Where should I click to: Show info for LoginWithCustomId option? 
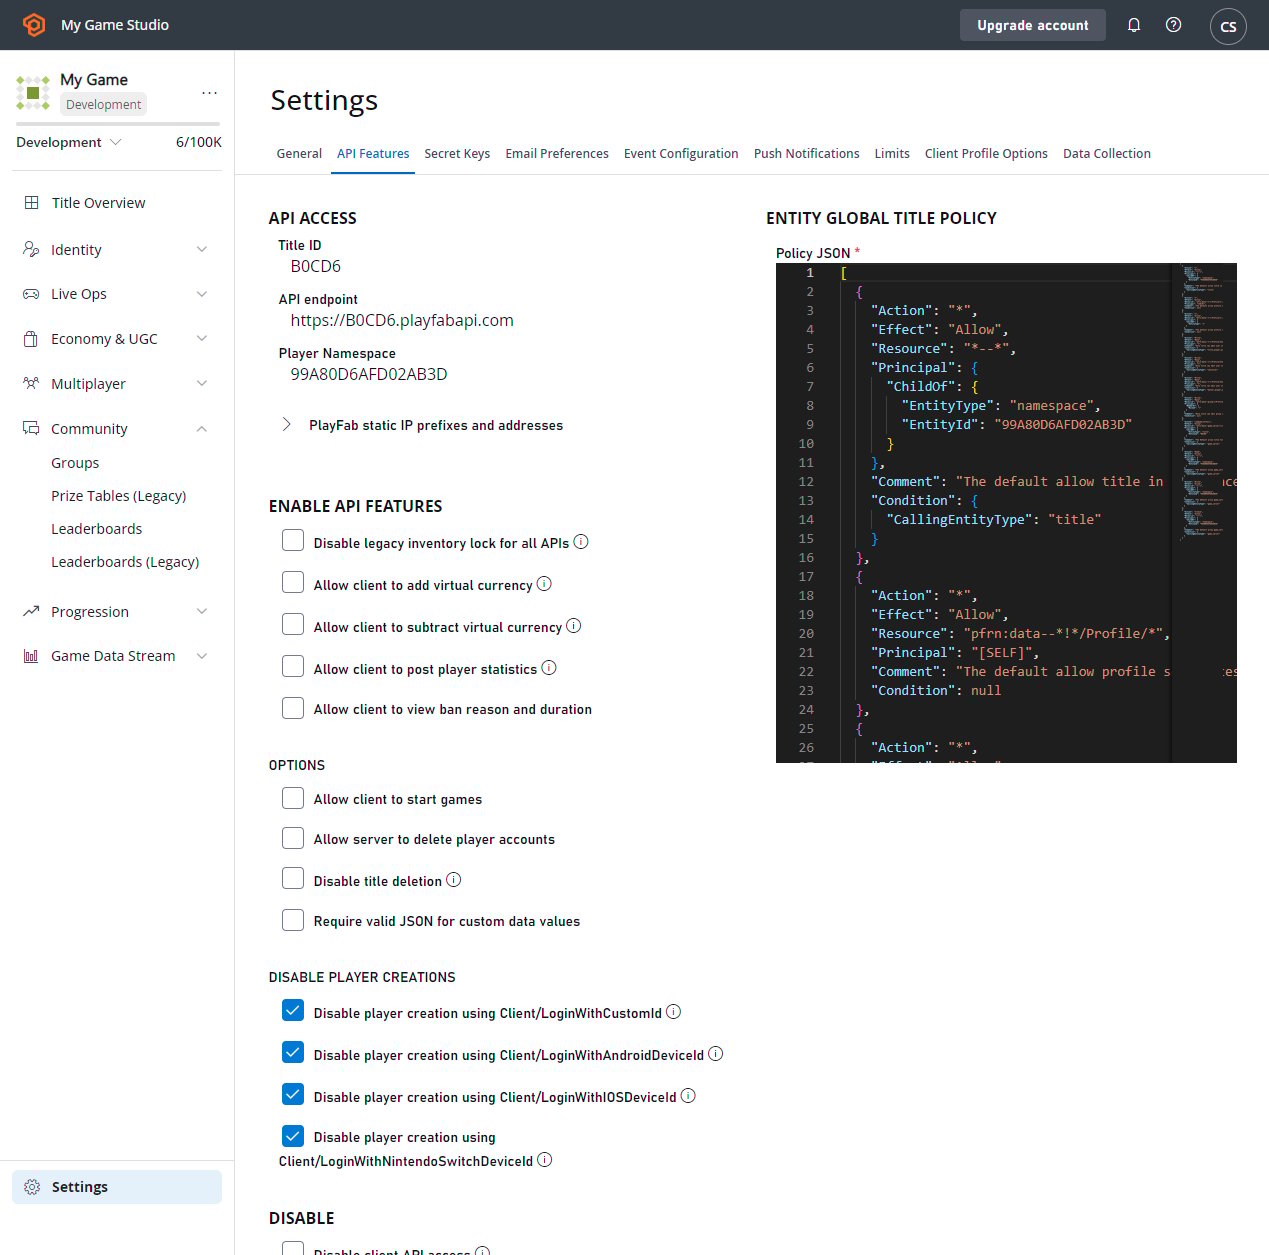click(674, 1012)
